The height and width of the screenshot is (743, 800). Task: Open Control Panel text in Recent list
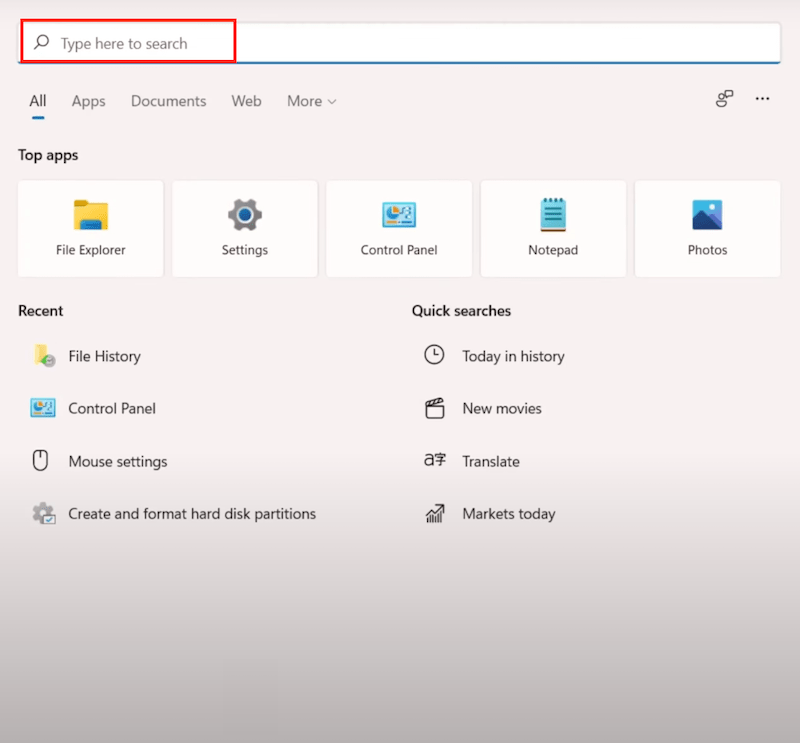click(112, 409)
